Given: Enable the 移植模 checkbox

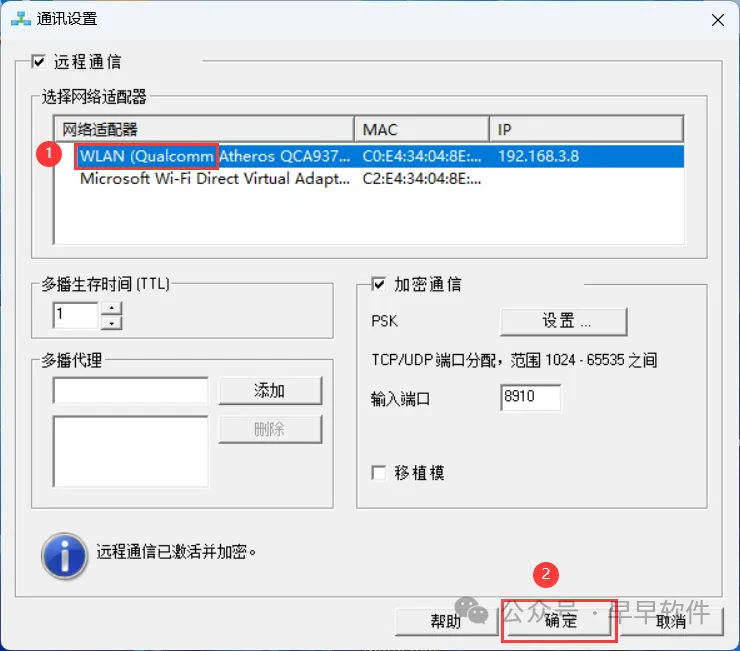Looking at the screenshot, I should [378, 473].
